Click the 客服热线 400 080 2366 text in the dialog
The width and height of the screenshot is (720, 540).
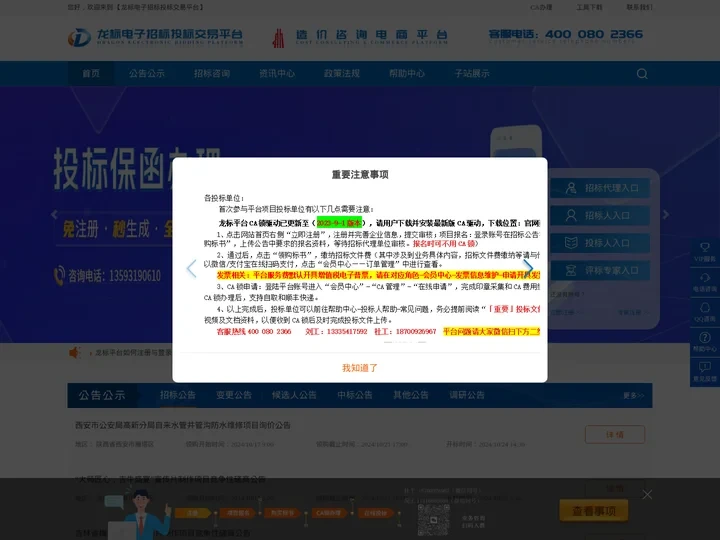coord(254,331)
